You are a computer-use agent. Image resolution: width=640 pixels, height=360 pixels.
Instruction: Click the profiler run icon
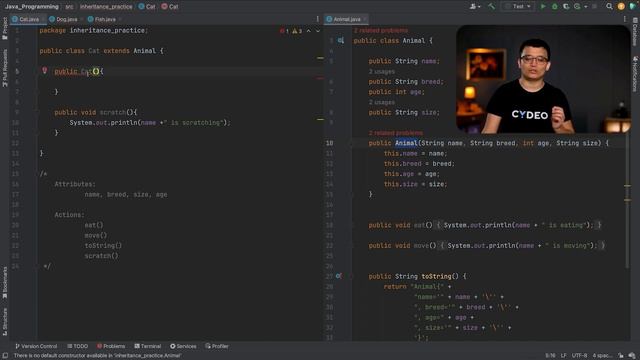[577, 7]
